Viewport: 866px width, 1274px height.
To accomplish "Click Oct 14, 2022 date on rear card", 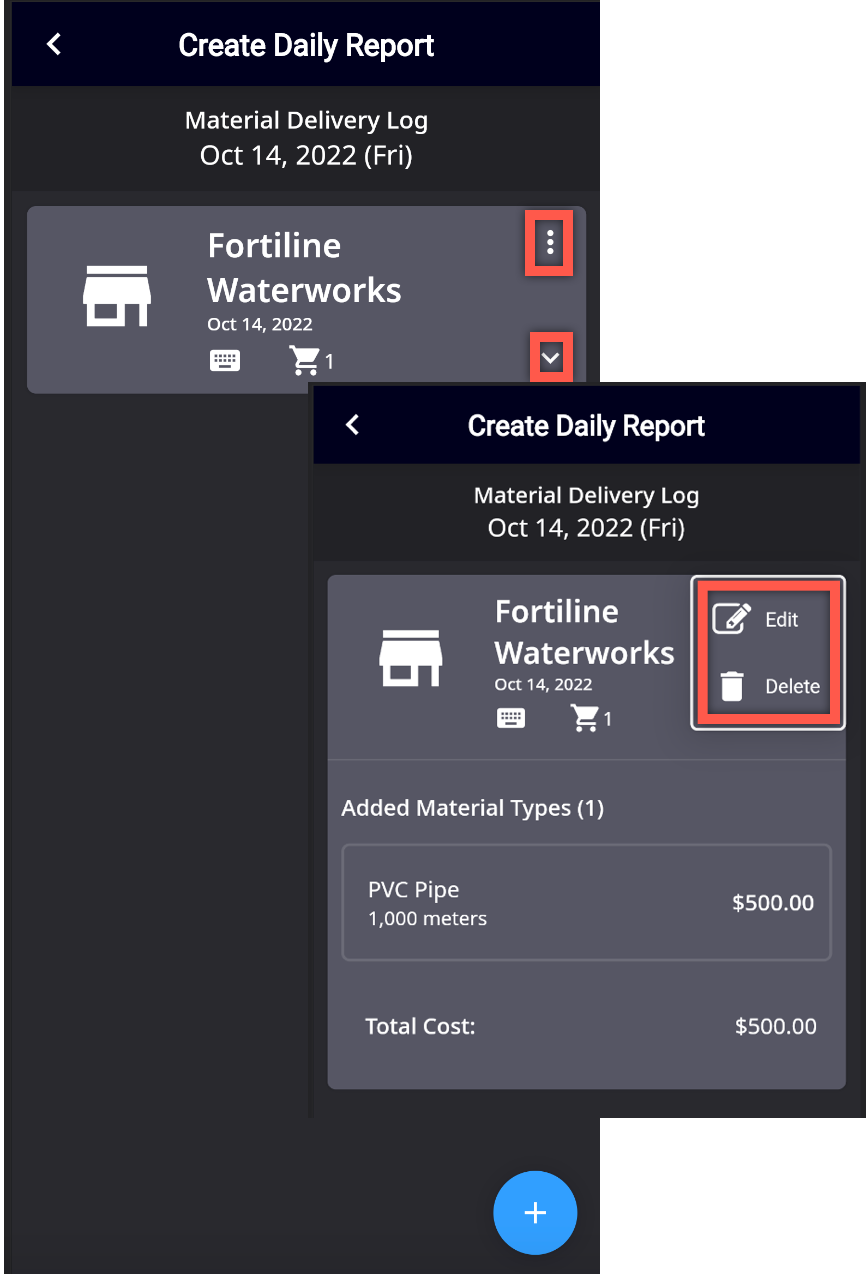I will (260, 324).
